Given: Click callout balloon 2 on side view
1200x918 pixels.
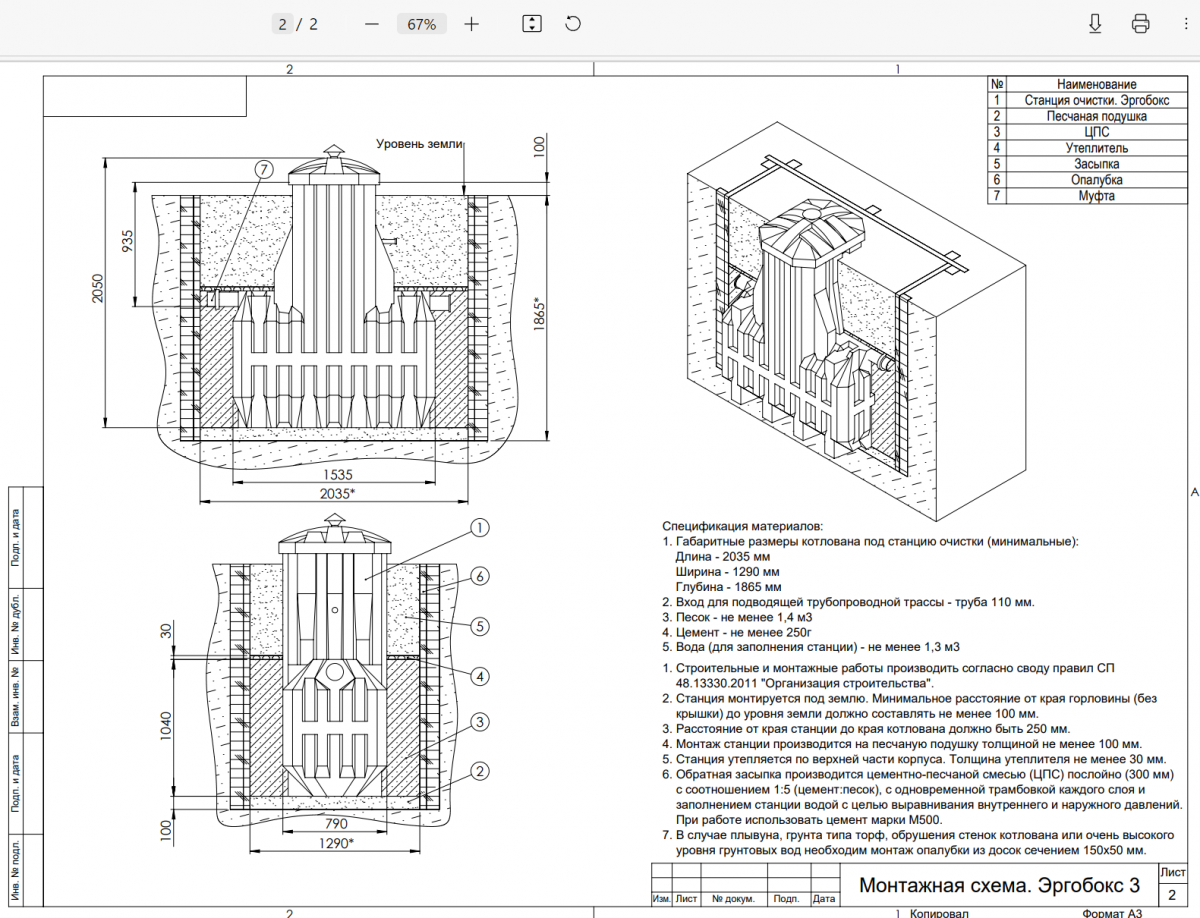Looking at the screenshot, I should click(480, 771).
